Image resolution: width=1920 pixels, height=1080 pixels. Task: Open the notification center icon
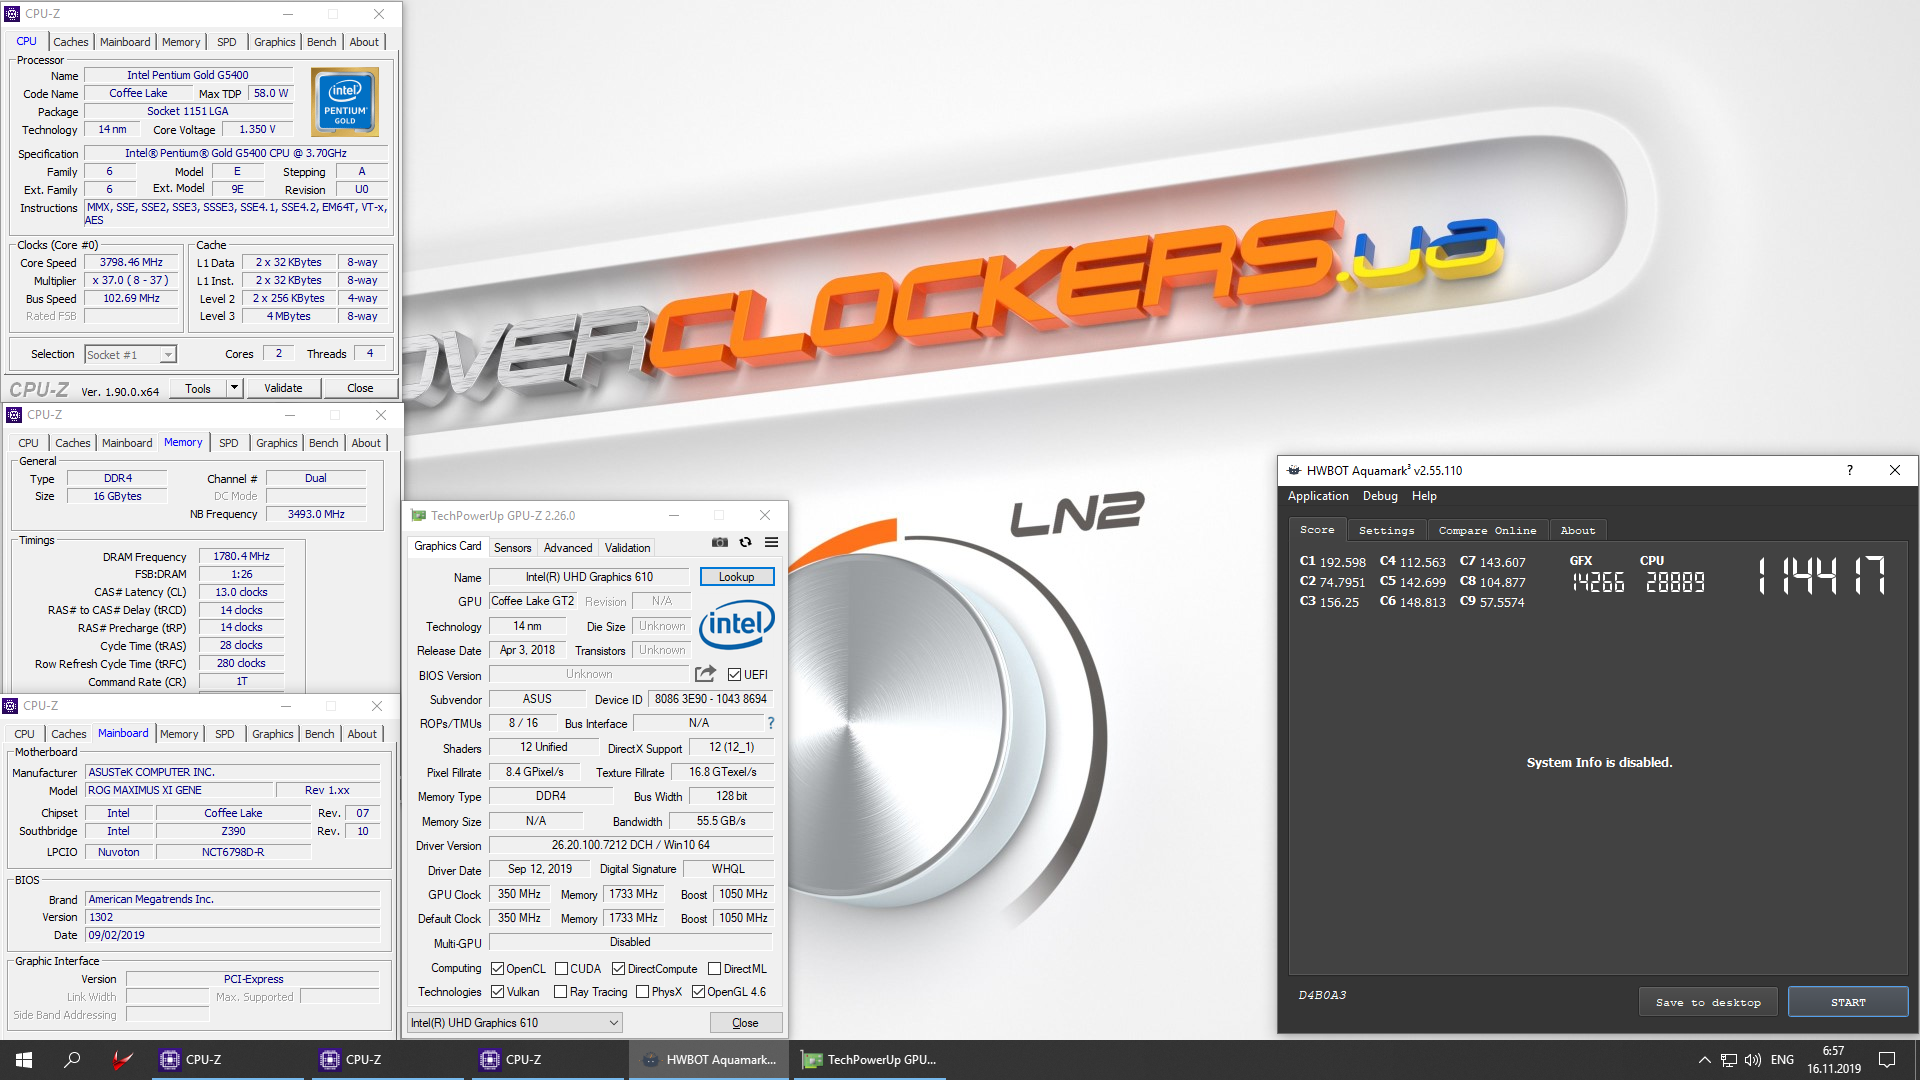1887,1060
